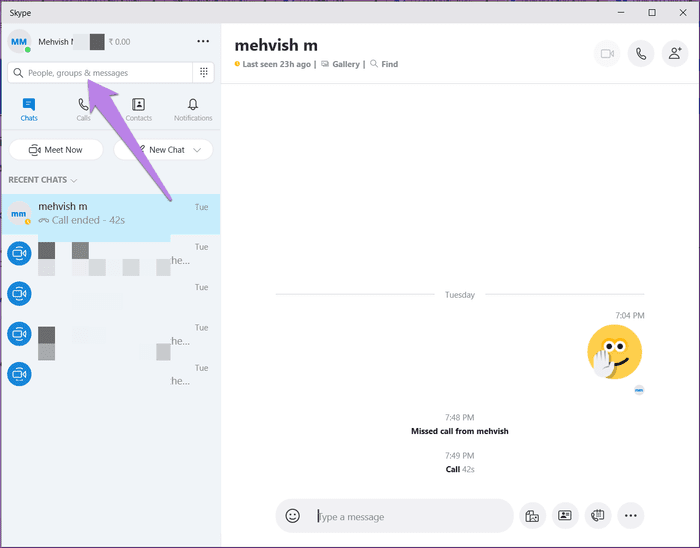Click the Meet Now button
700x548 pixels.
click(x=56, y=150)
